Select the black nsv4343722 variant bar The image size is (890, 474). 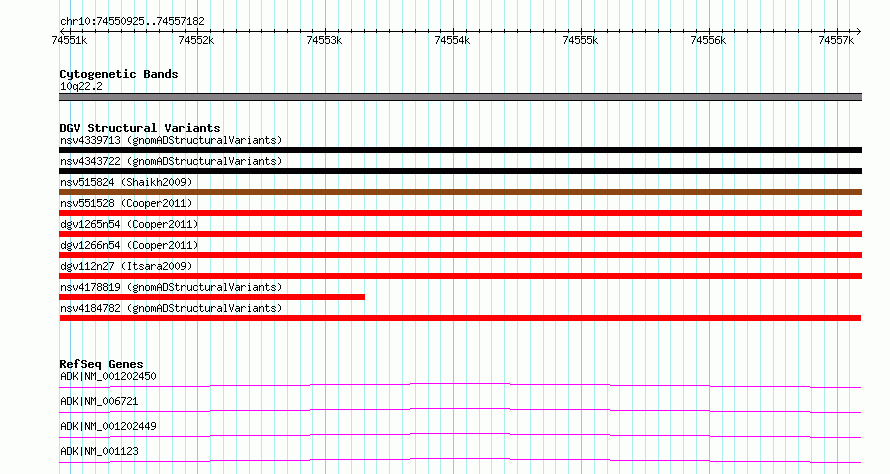[x=460, y=171]
